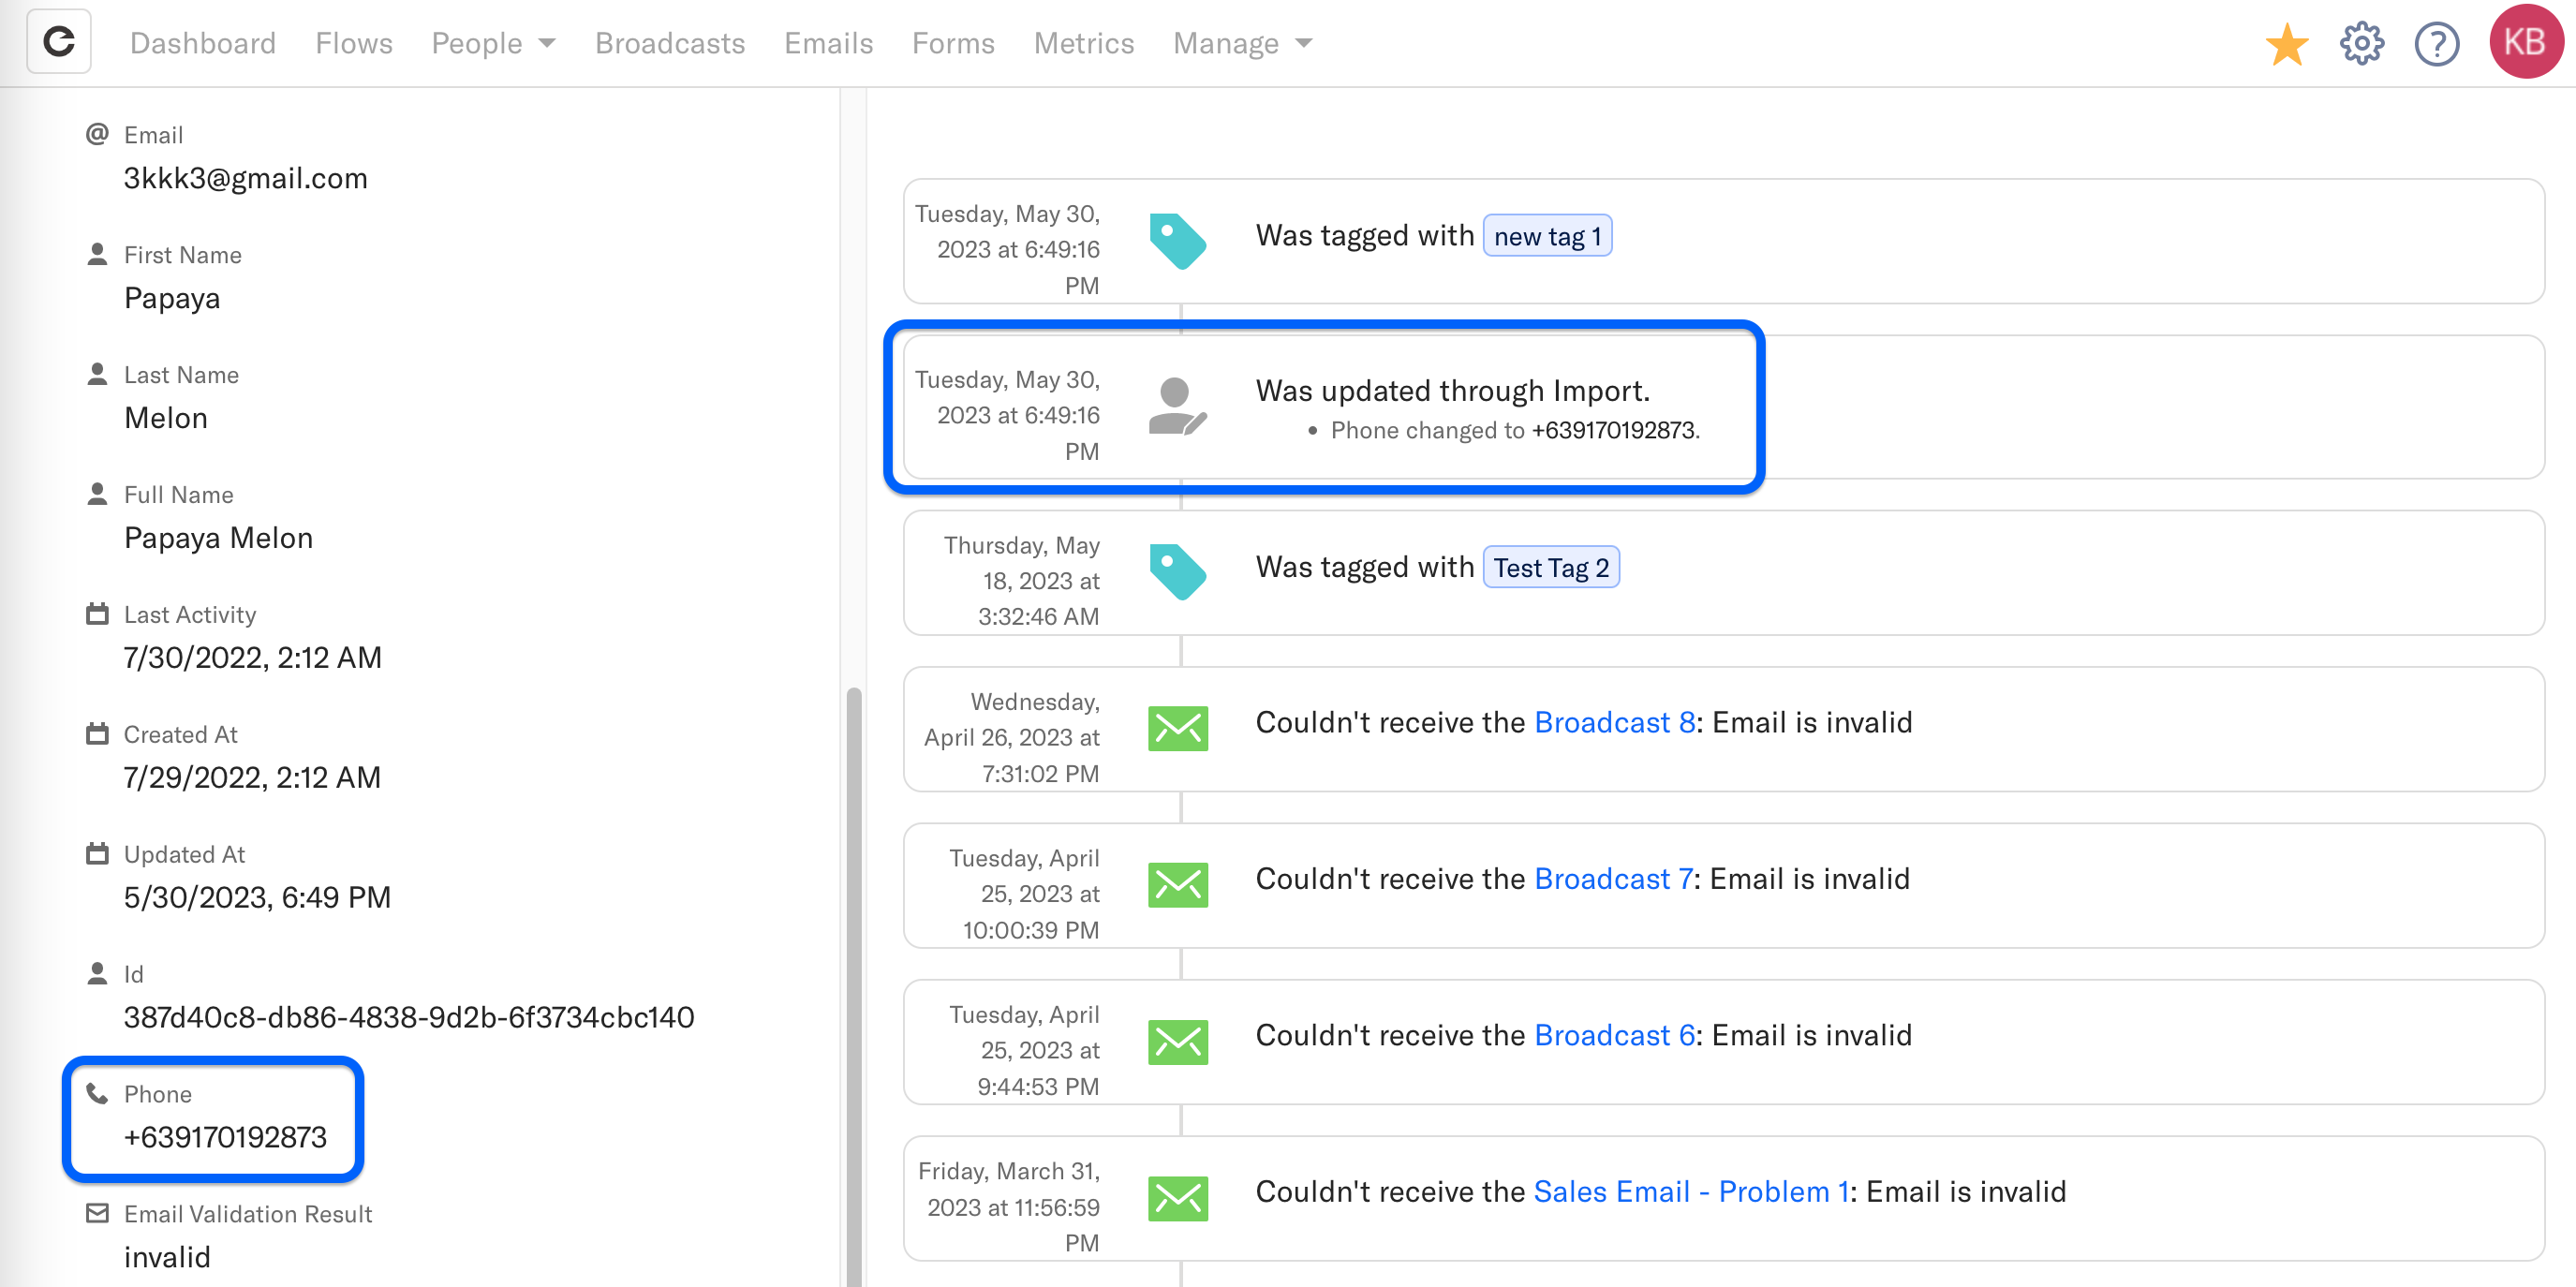Open the Broadcasts section
The image size is (2576, 1287).
tap(670, 43)
